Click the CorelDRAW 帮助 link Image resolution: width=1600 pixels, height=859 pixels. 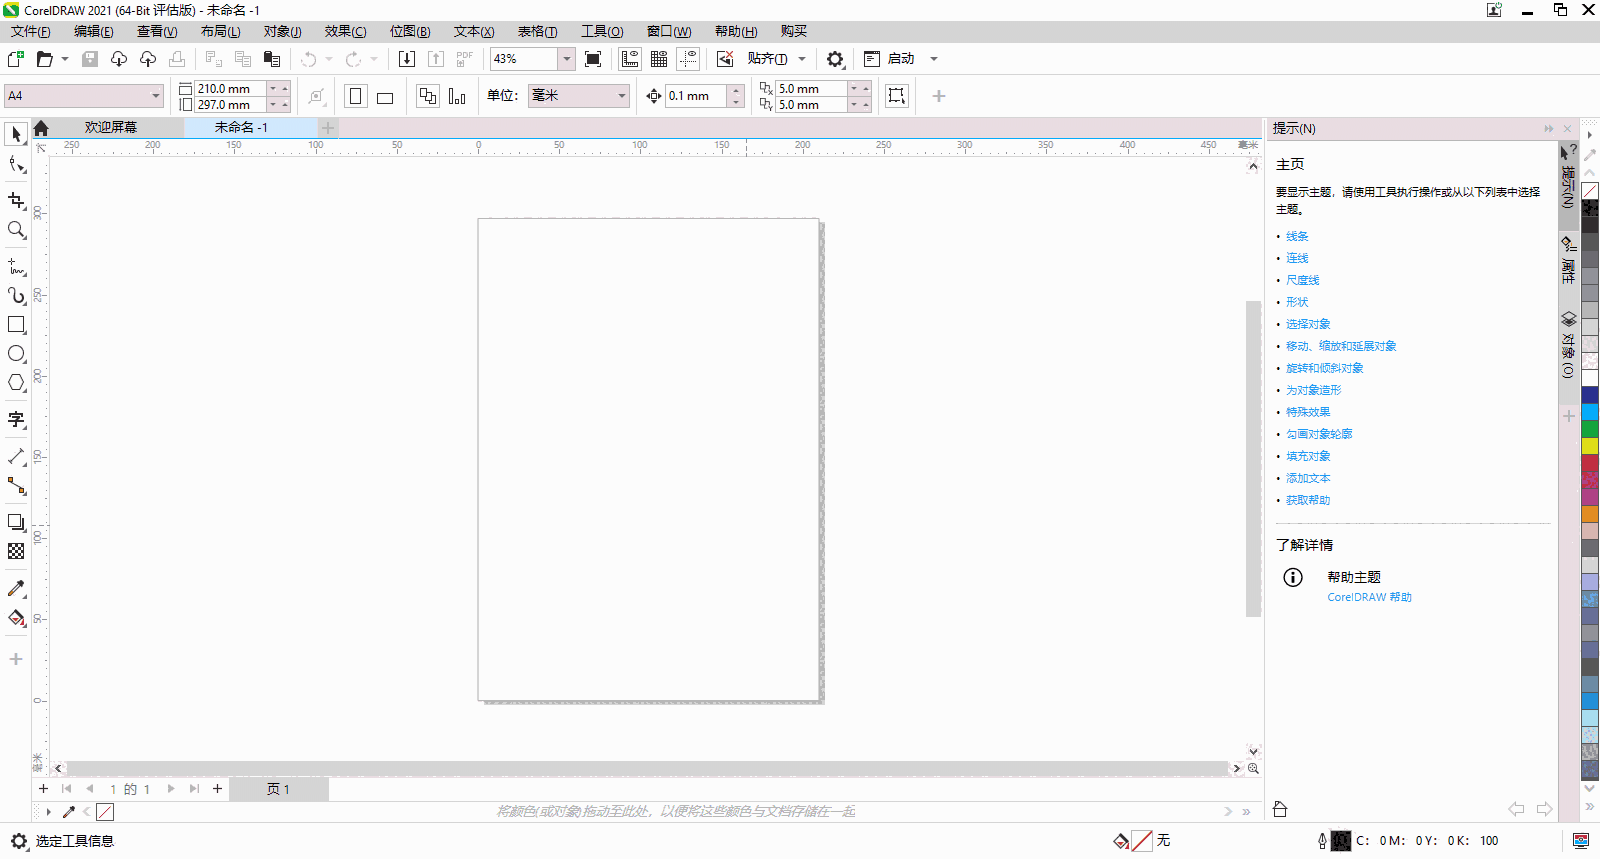tap(1369, 597)
